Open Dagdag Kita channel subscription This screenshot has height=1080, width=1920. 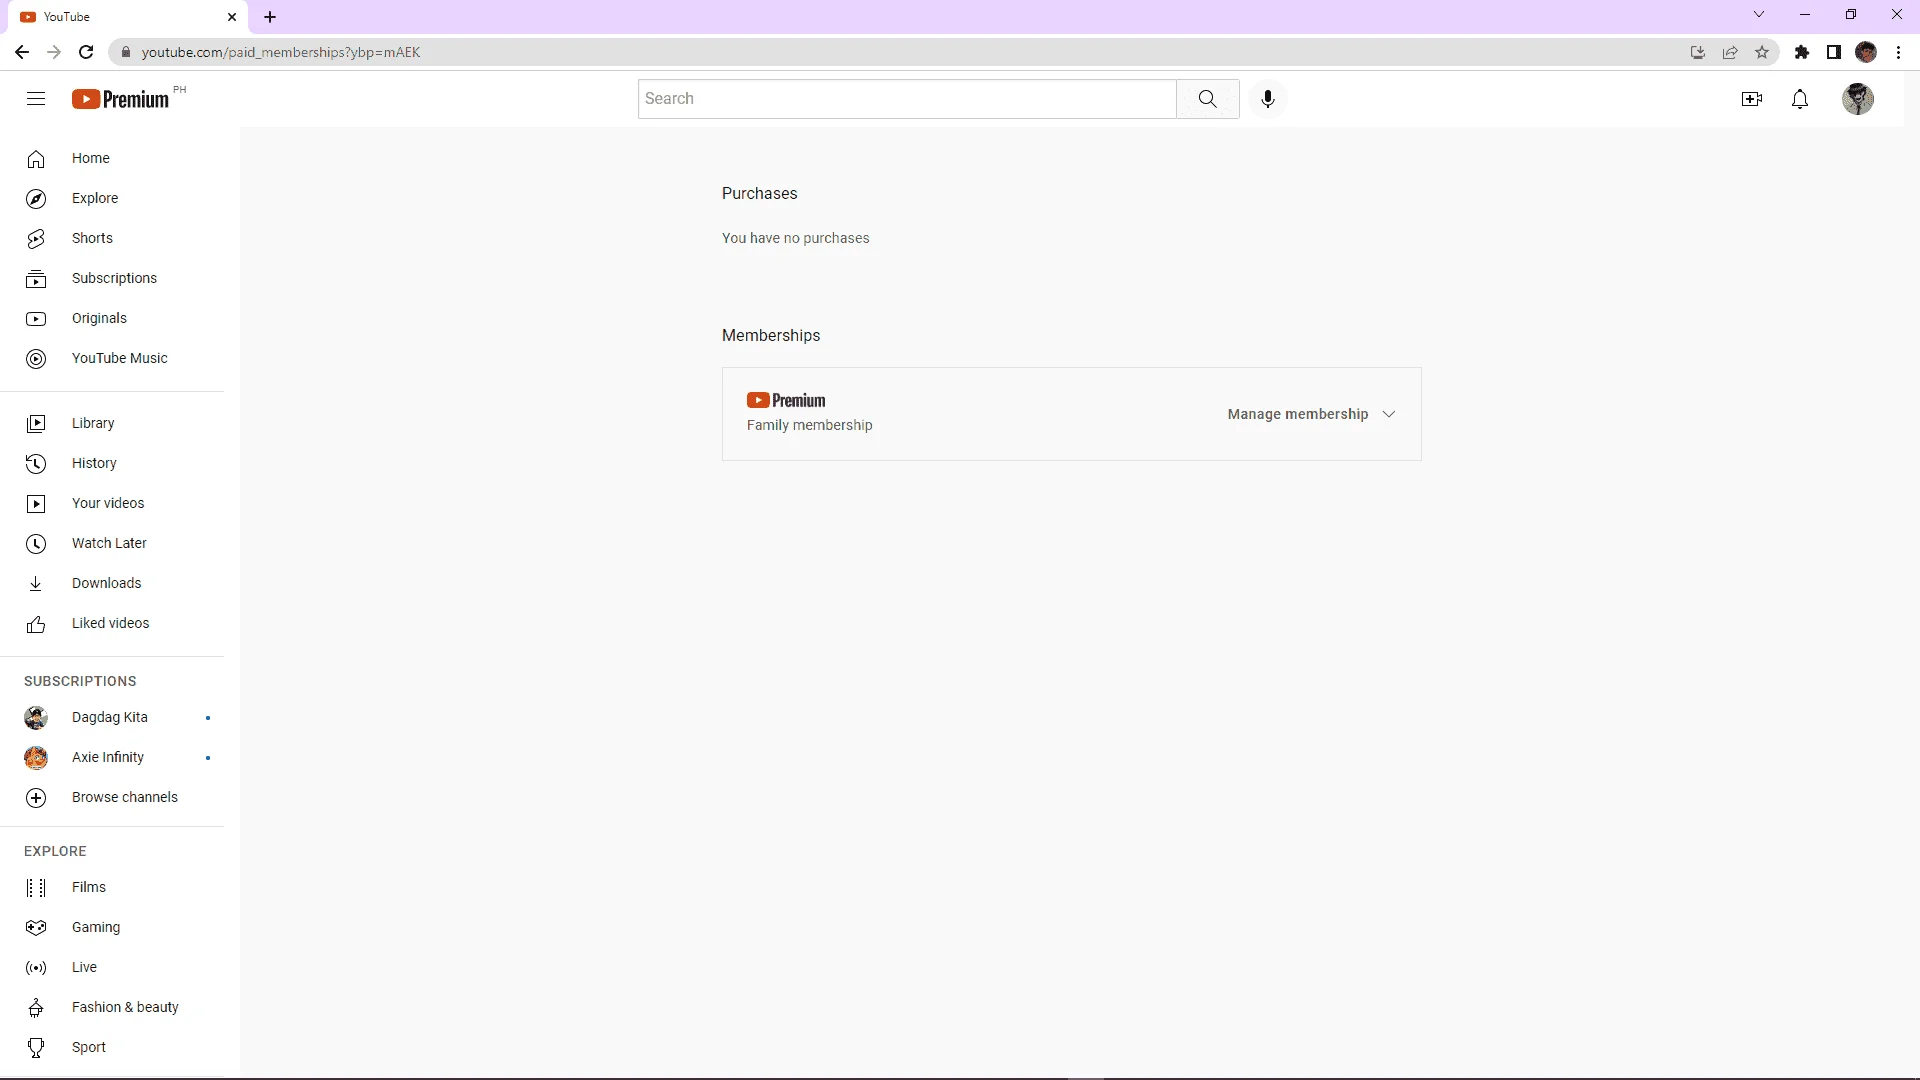pos(112,717)
